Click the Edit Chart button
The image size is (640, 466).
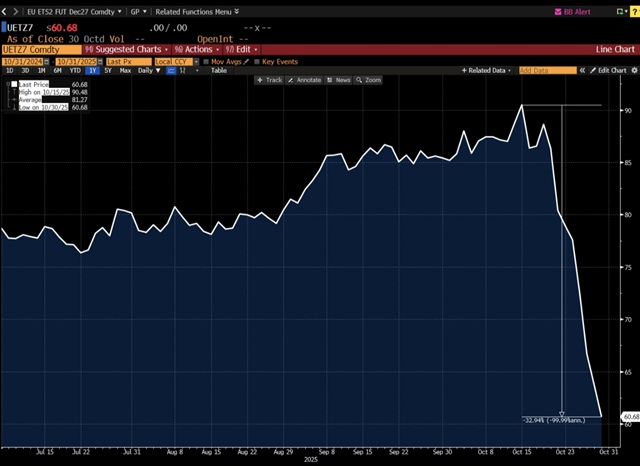(606, 71)
